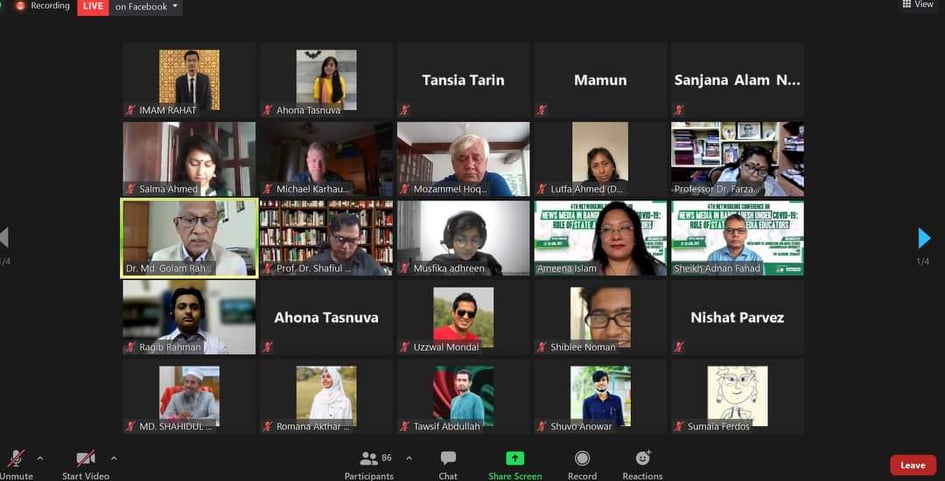Start Video from the toolbar
Viewport: 945px width, 481px height.
point(86,458)
